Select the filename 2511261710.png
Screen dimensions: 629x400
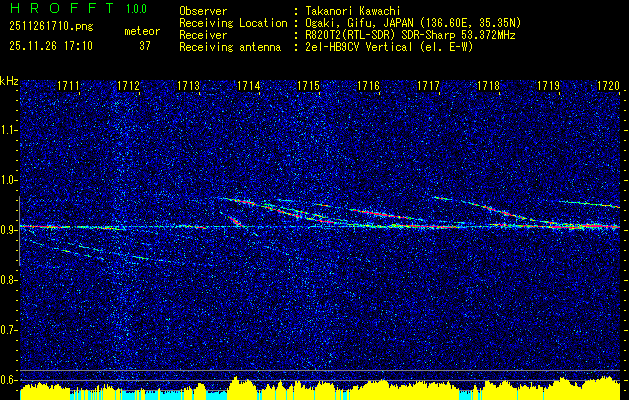[51, 27]
